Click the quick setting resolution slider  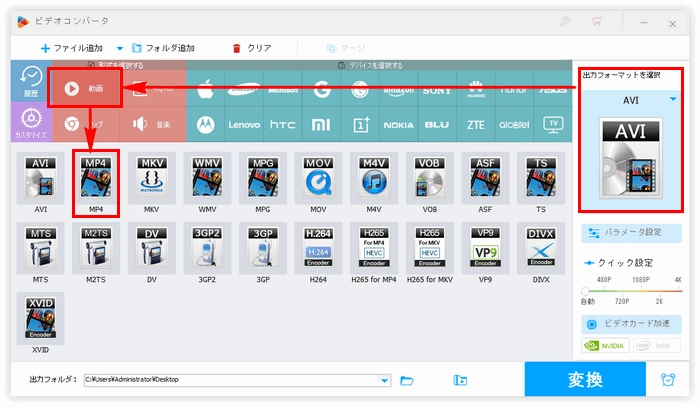coord(632,290)
